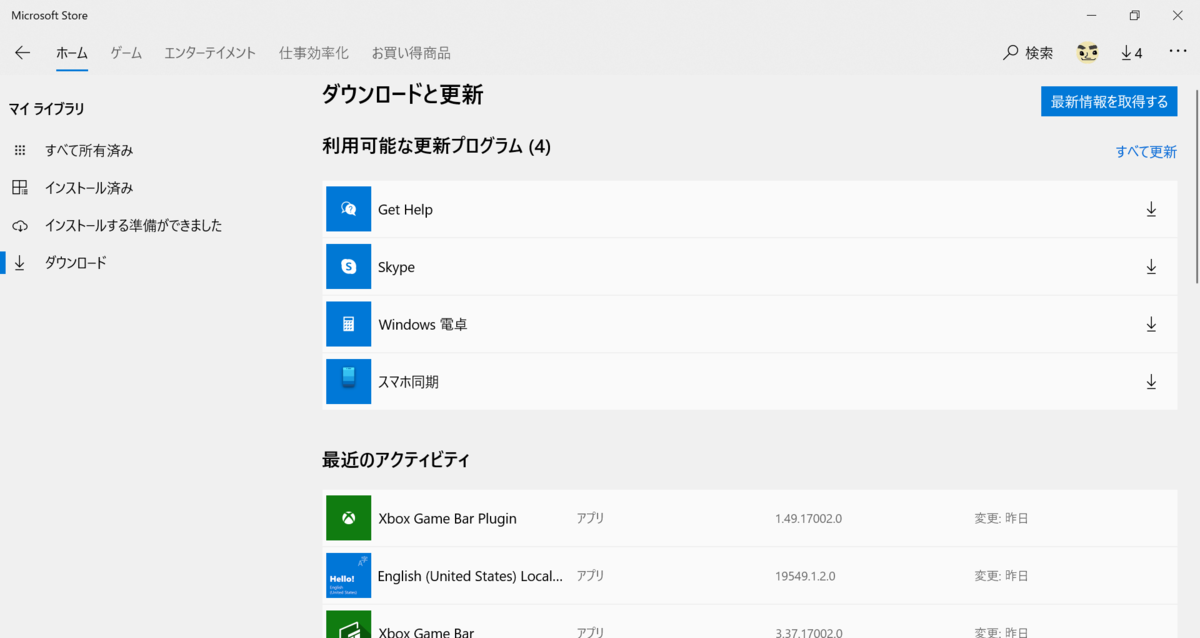Screen dimensions: 1200x638
Task: Open the user account avatar
Action: click(x=1087, y=53)
